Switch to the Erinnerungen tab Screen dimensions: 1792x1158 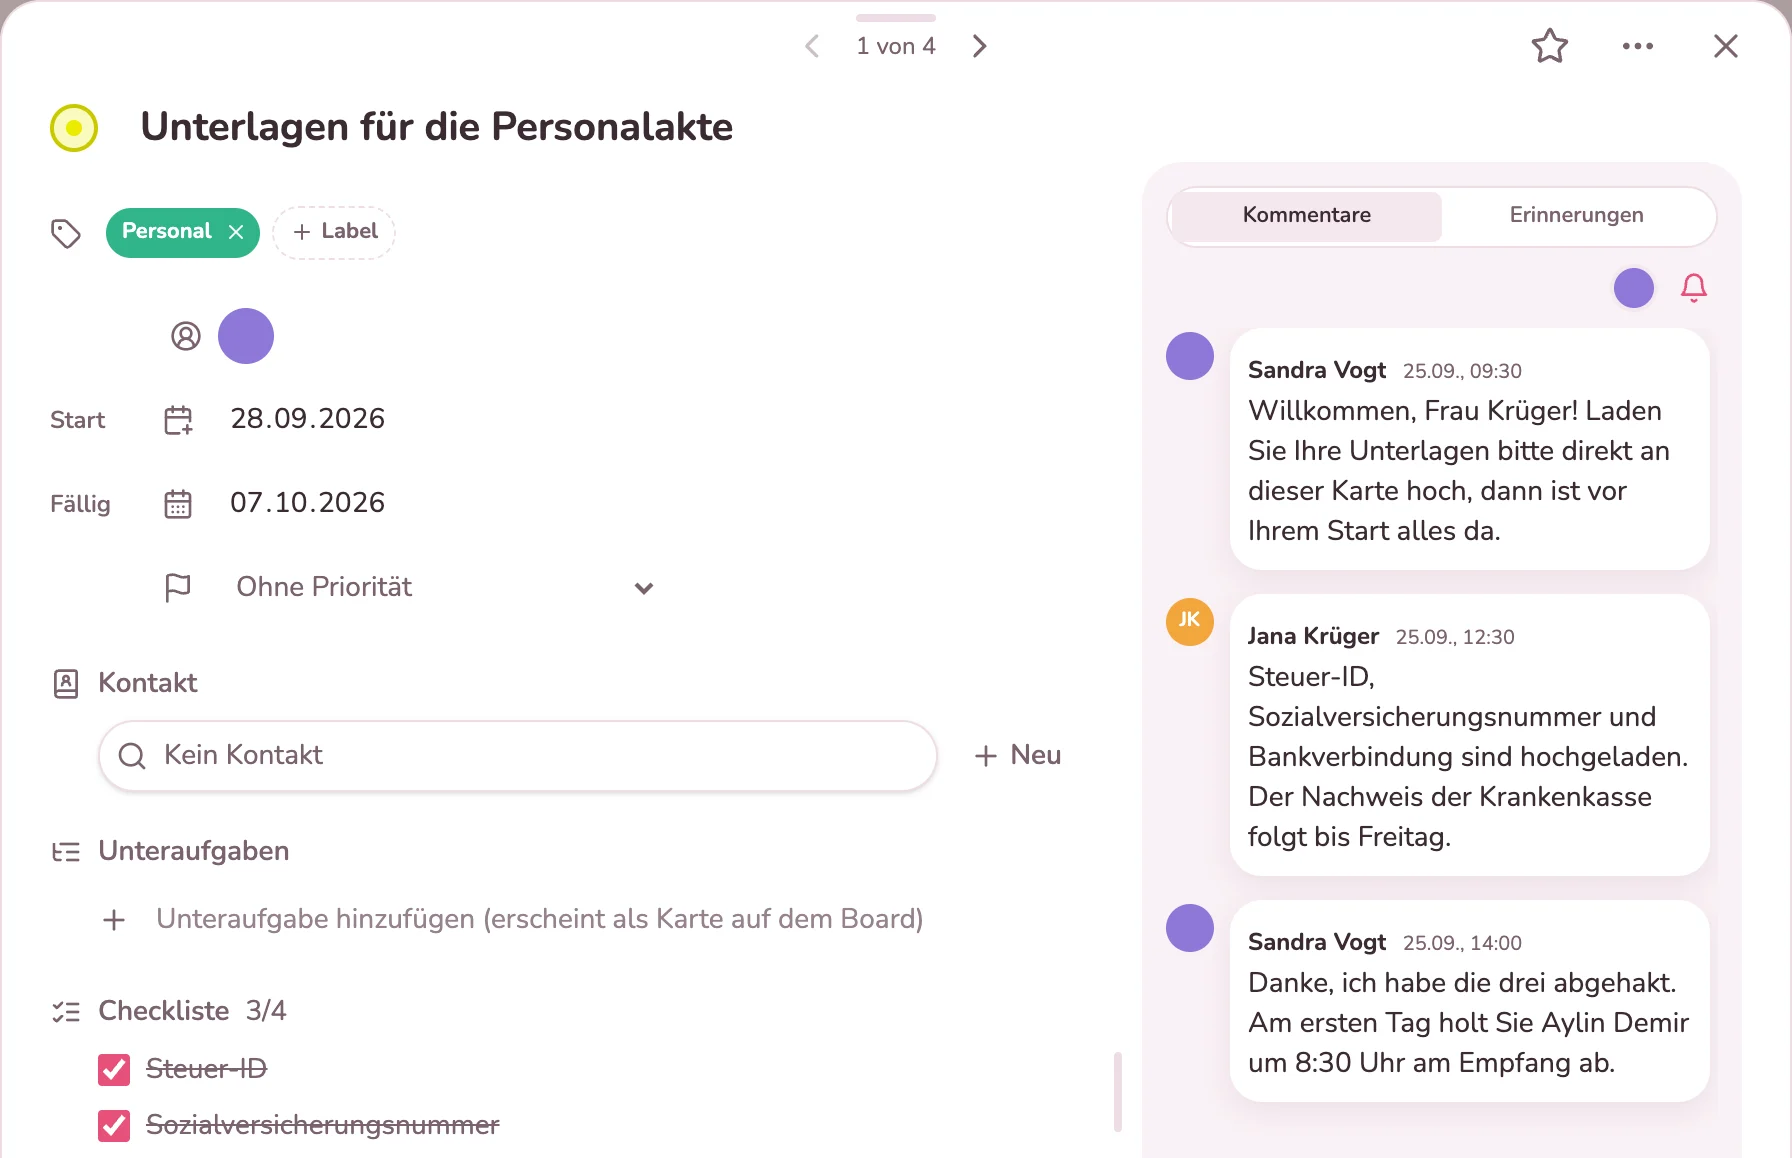pyautogui.click(x=1577, y=216)
